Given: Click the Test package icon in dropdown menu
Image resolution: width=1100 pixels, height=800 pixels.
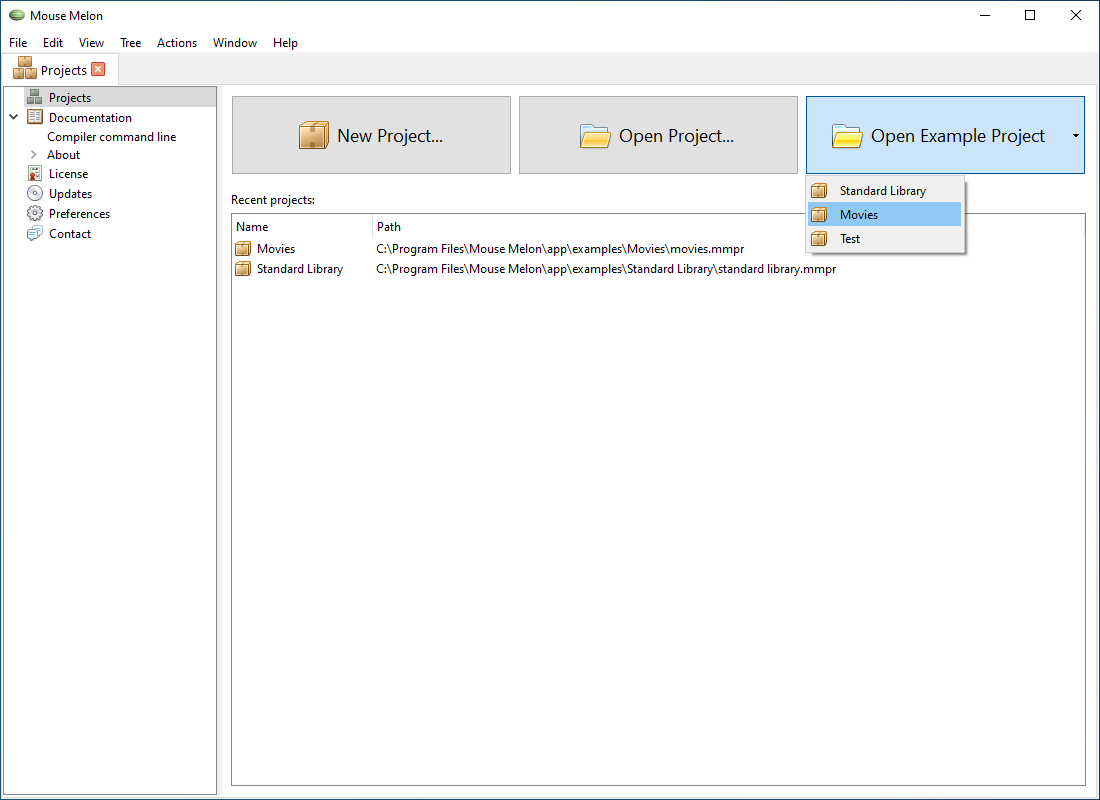Looking at the screenshot, I should (x=819, y=239).
